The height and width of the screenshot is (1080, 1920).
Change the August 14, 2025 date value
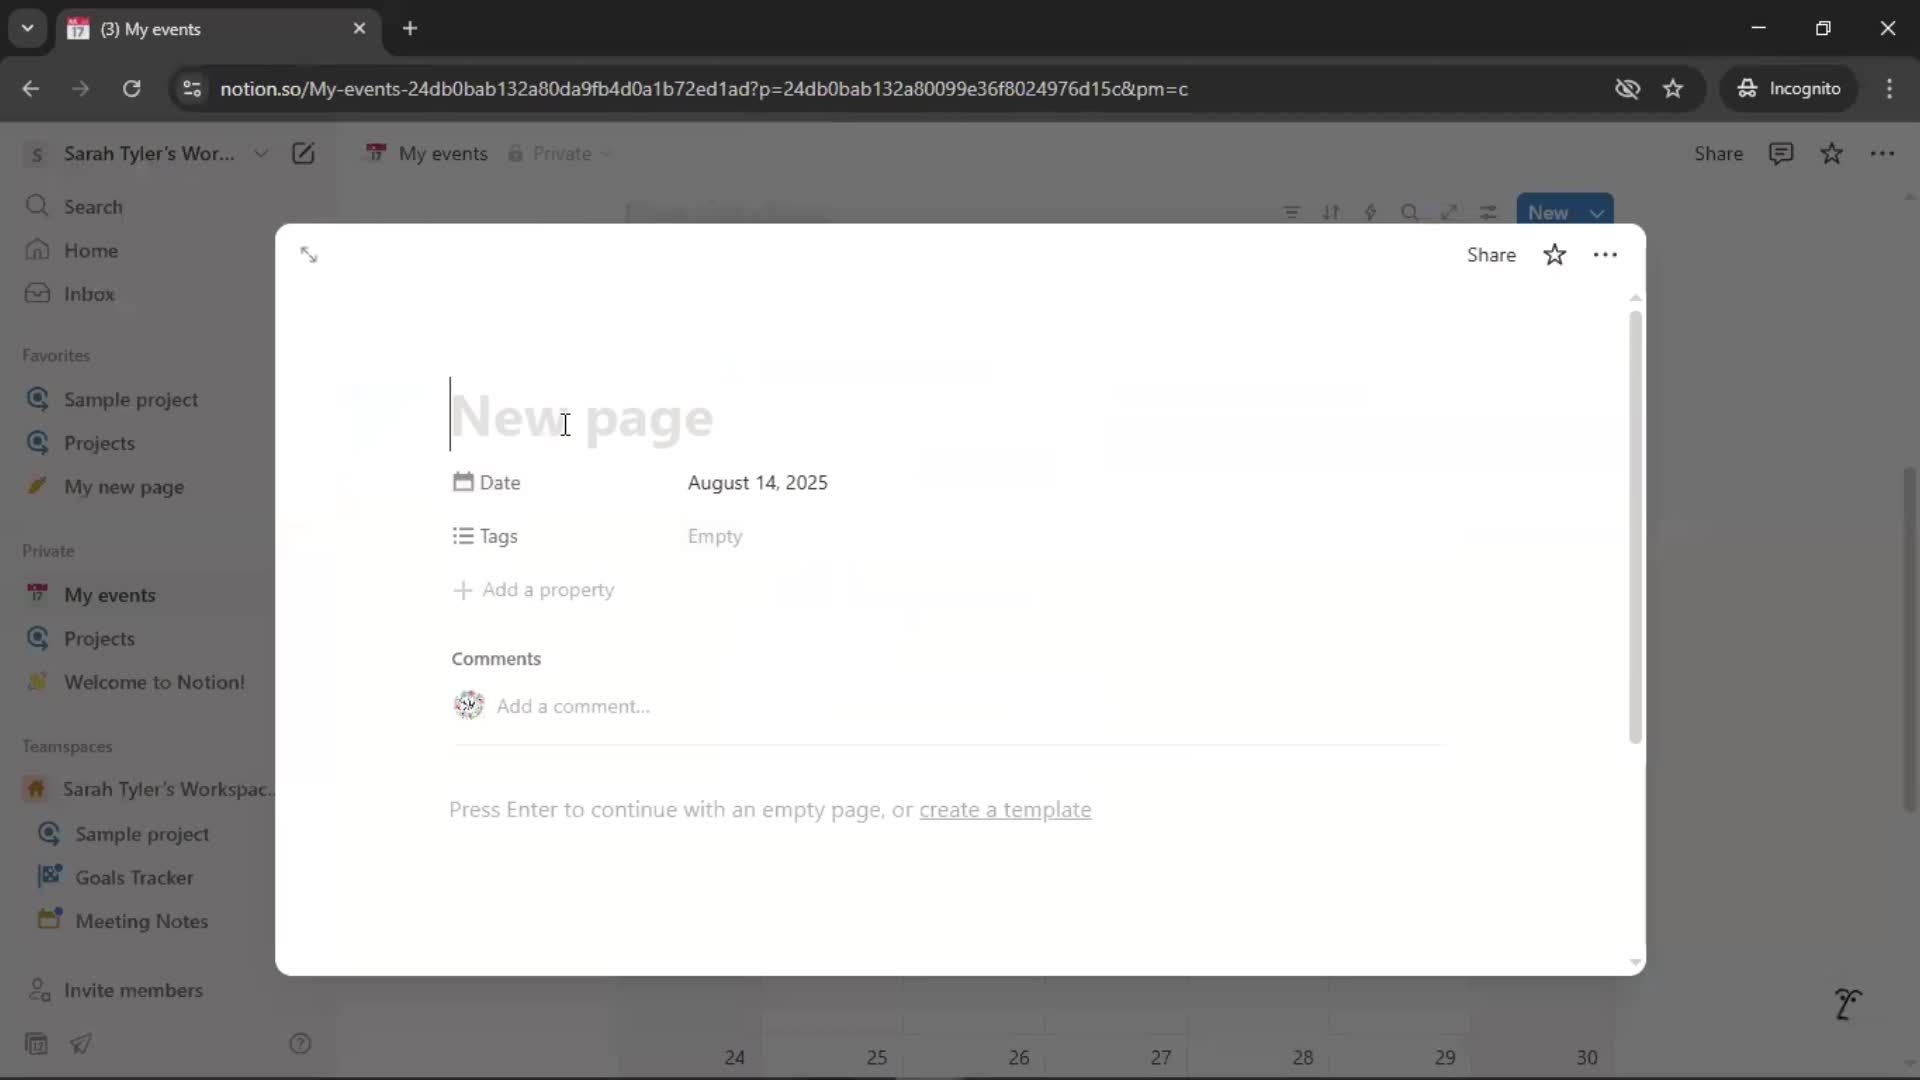pyautogui.click(x=757, y=483)
